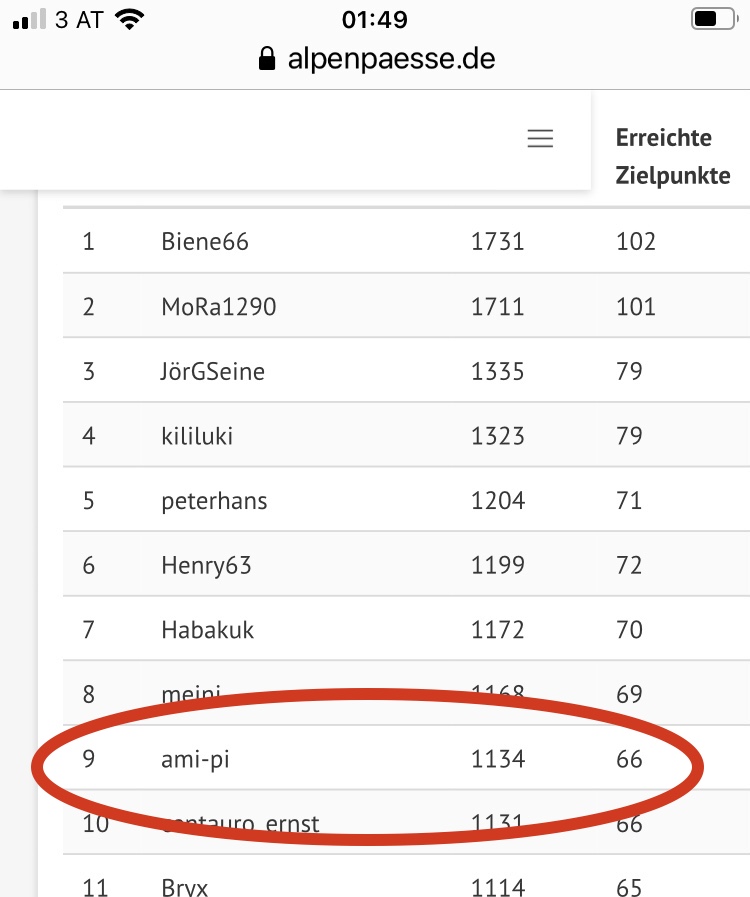Tap the alpenpaesse.de address bar
Image resolution: width=750 pixels, height=897 pixels.
[x=376, y=59]
